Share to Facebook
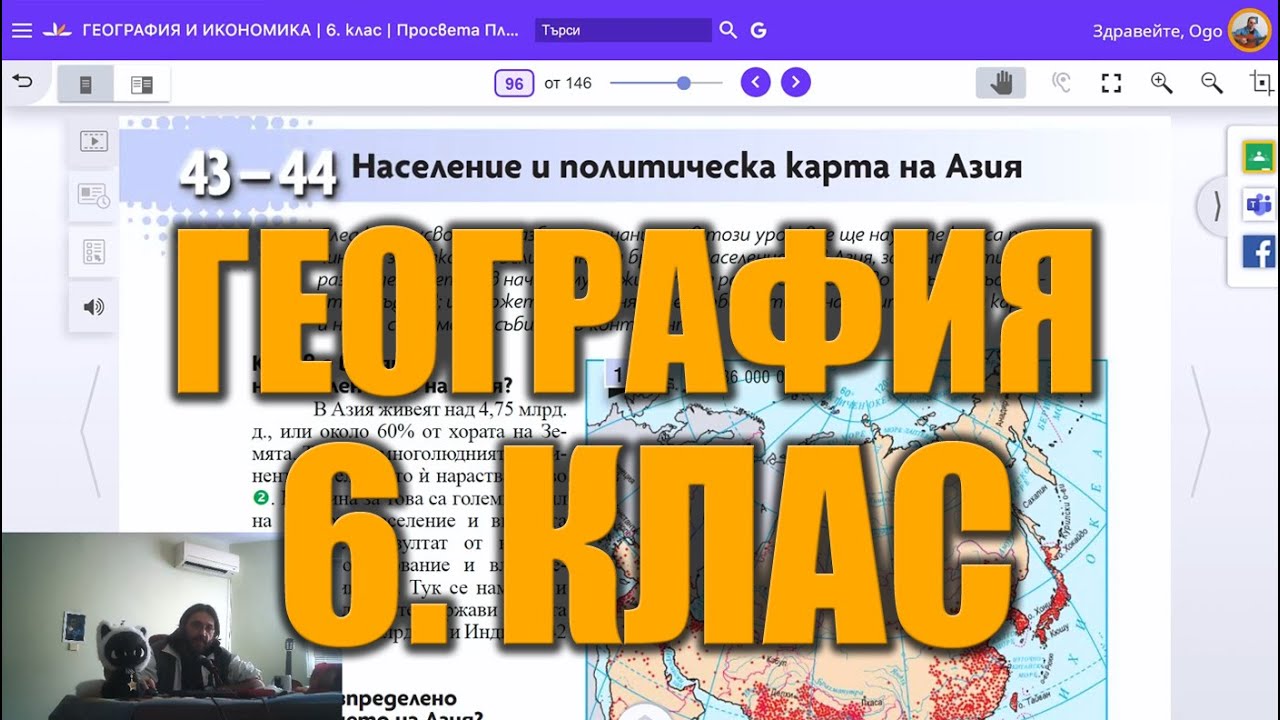 coord(1258,251)
